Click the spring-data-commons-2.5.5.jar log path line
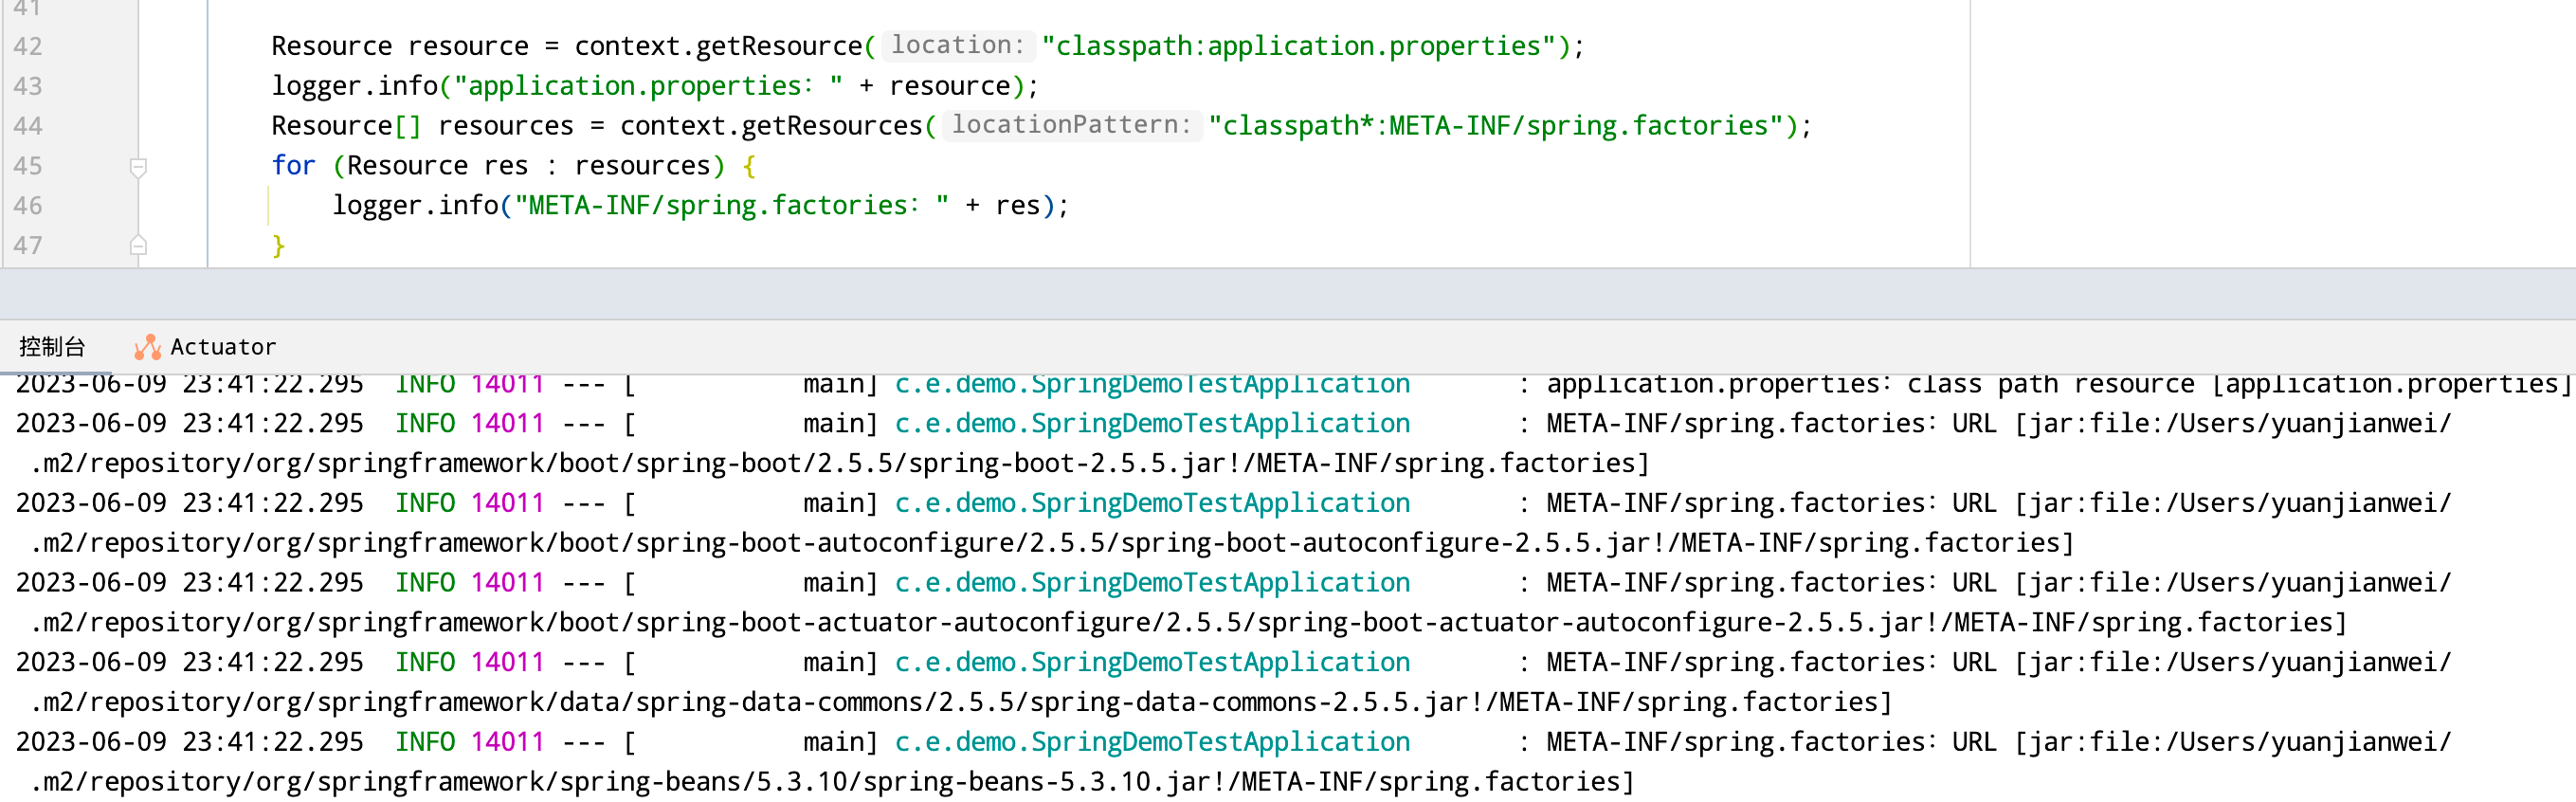 [961, 703]
